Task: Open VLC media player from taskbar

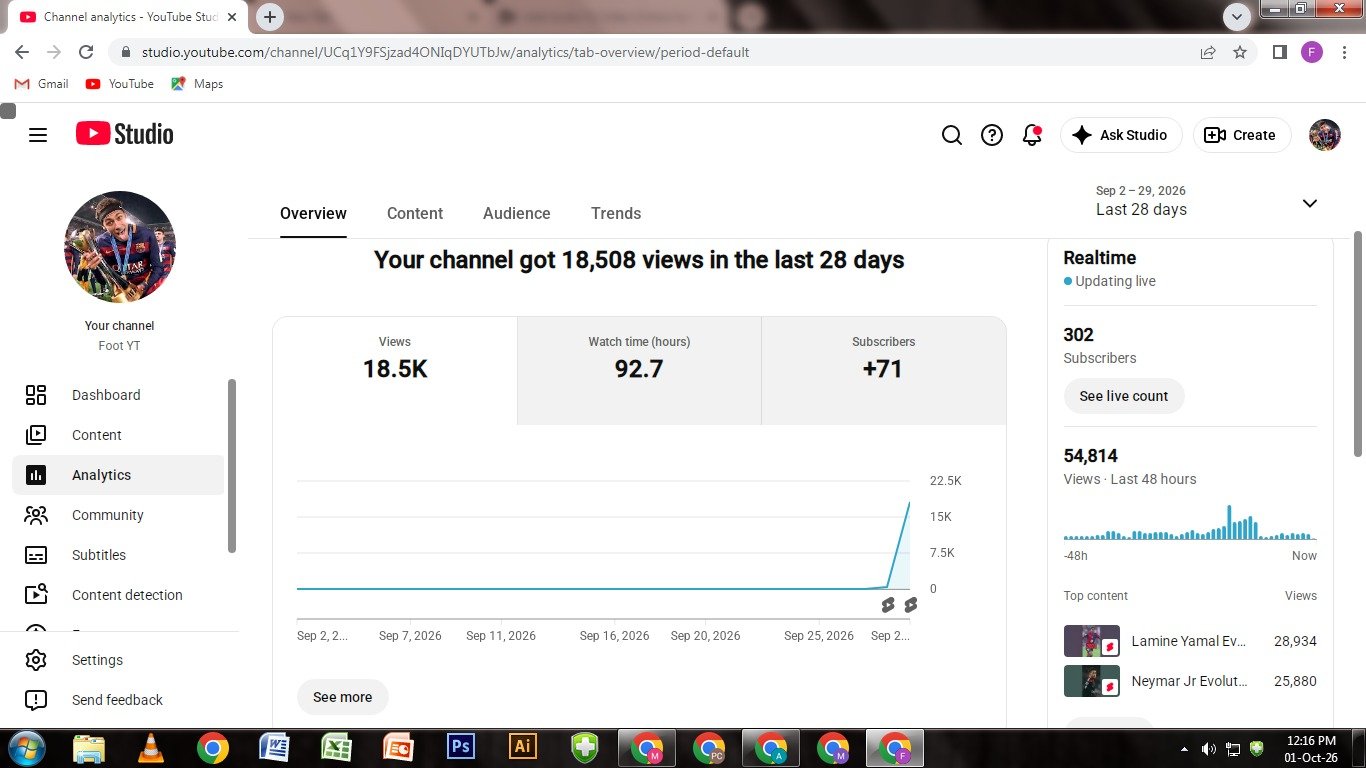Action: (x=151, y=747)
